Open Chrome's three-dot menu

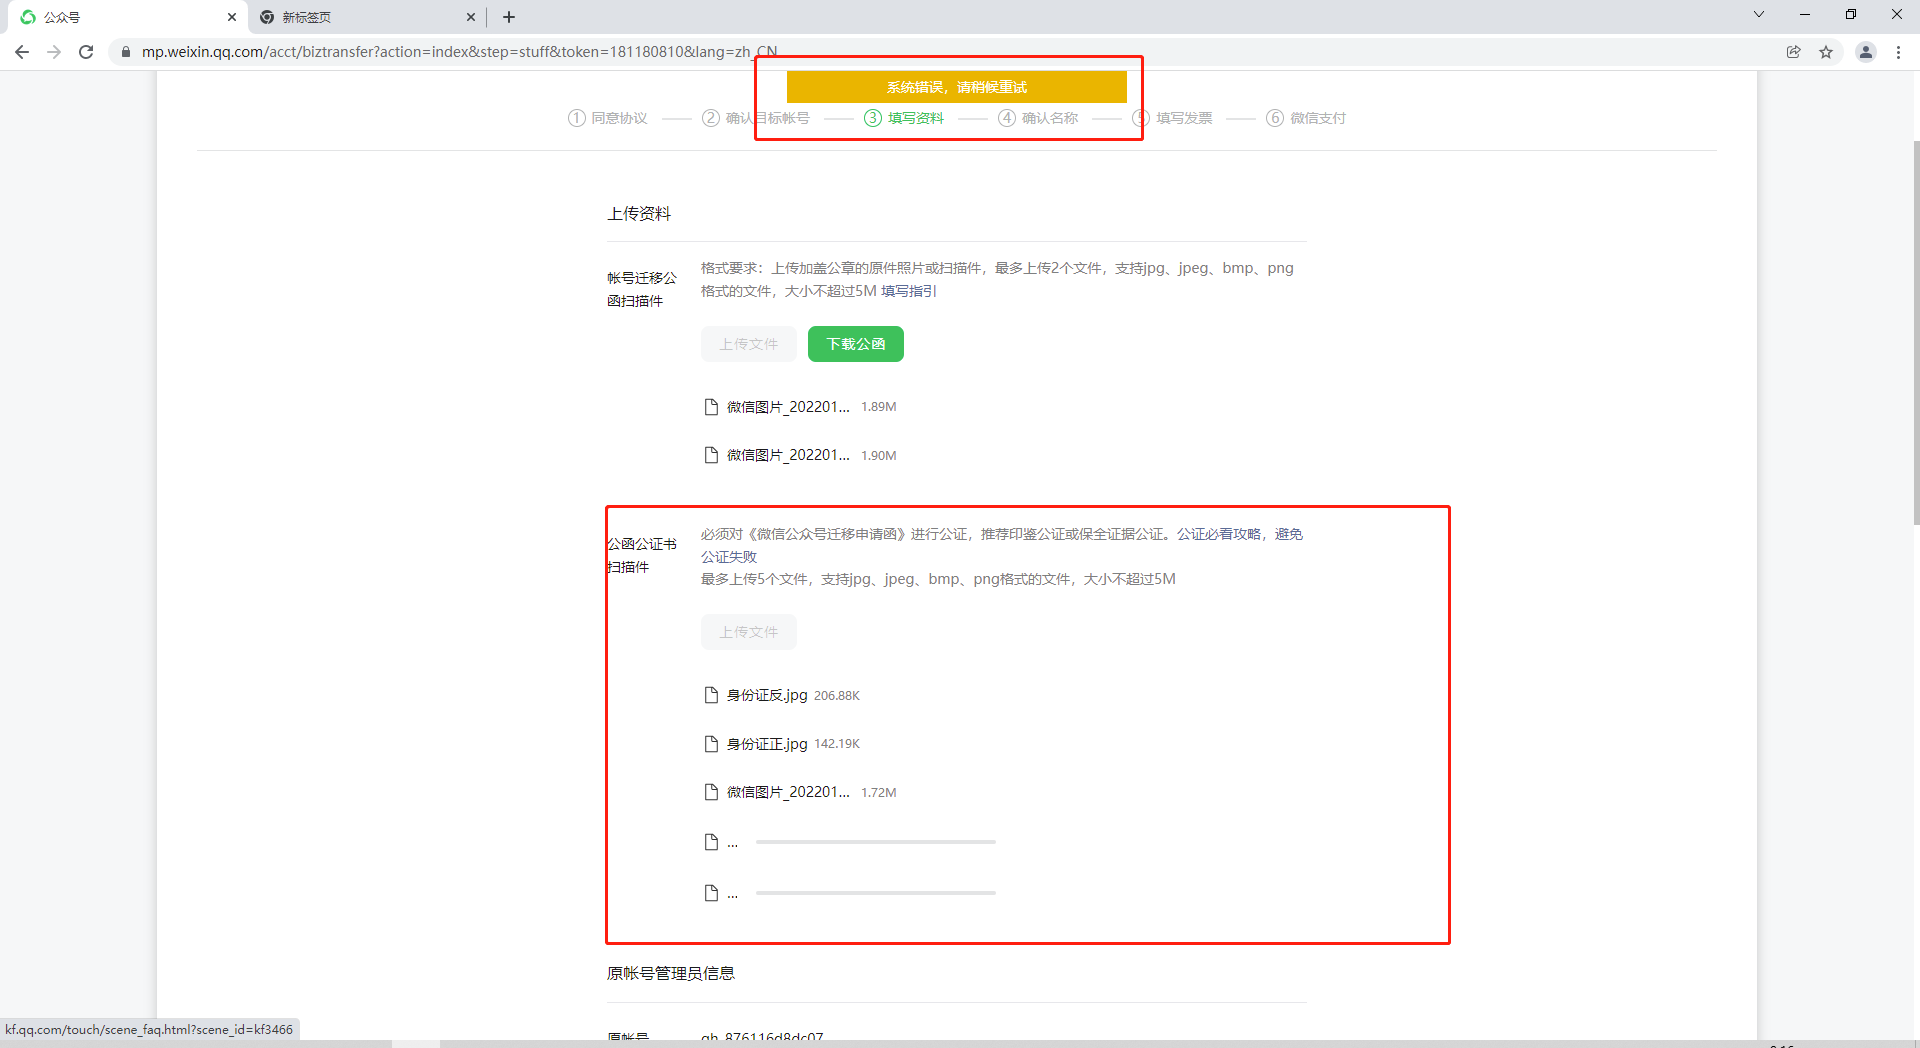click(1898, 52)
